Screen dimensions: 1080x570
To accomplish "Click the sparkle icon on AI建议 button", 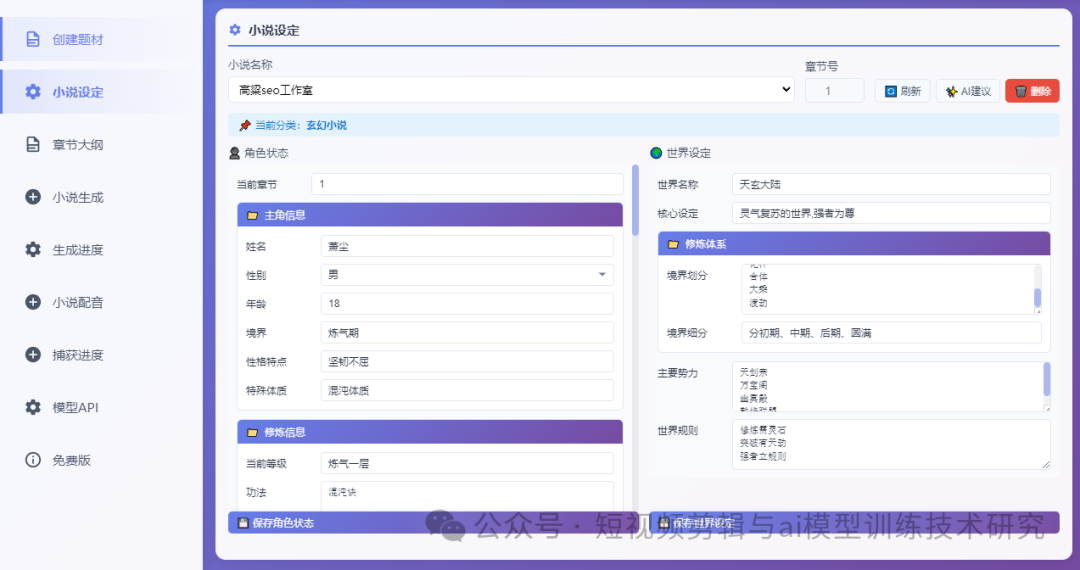I will tap(951, 92).
